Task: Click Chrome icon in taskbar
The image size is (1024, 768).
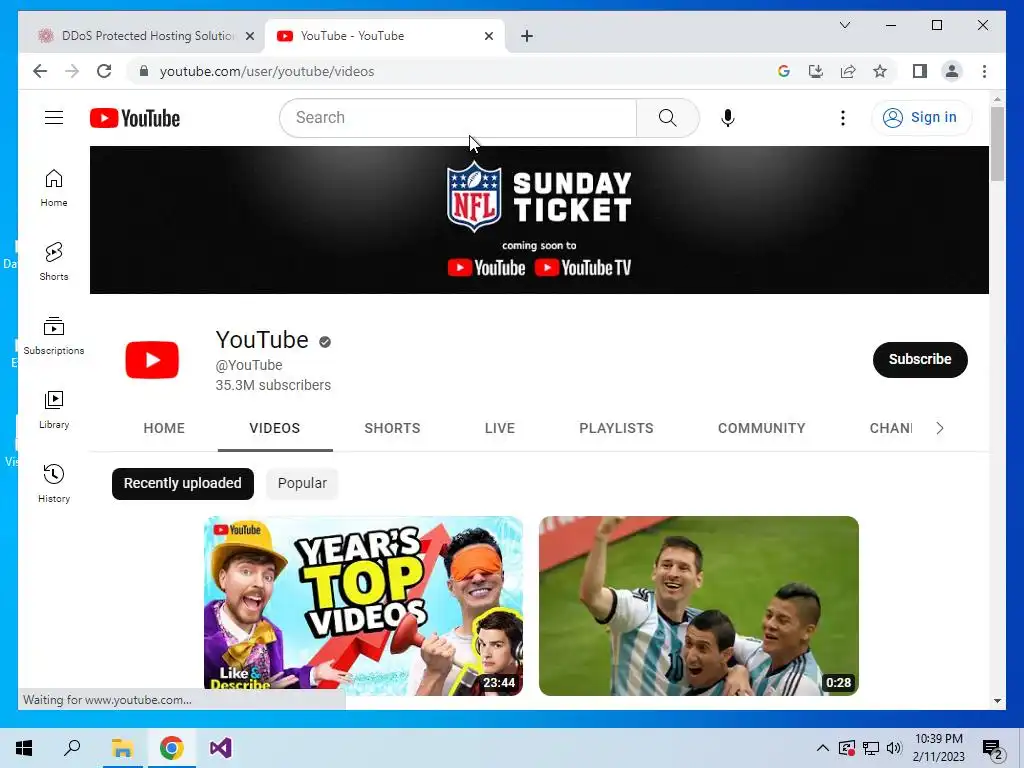Action: click(171, 748)
